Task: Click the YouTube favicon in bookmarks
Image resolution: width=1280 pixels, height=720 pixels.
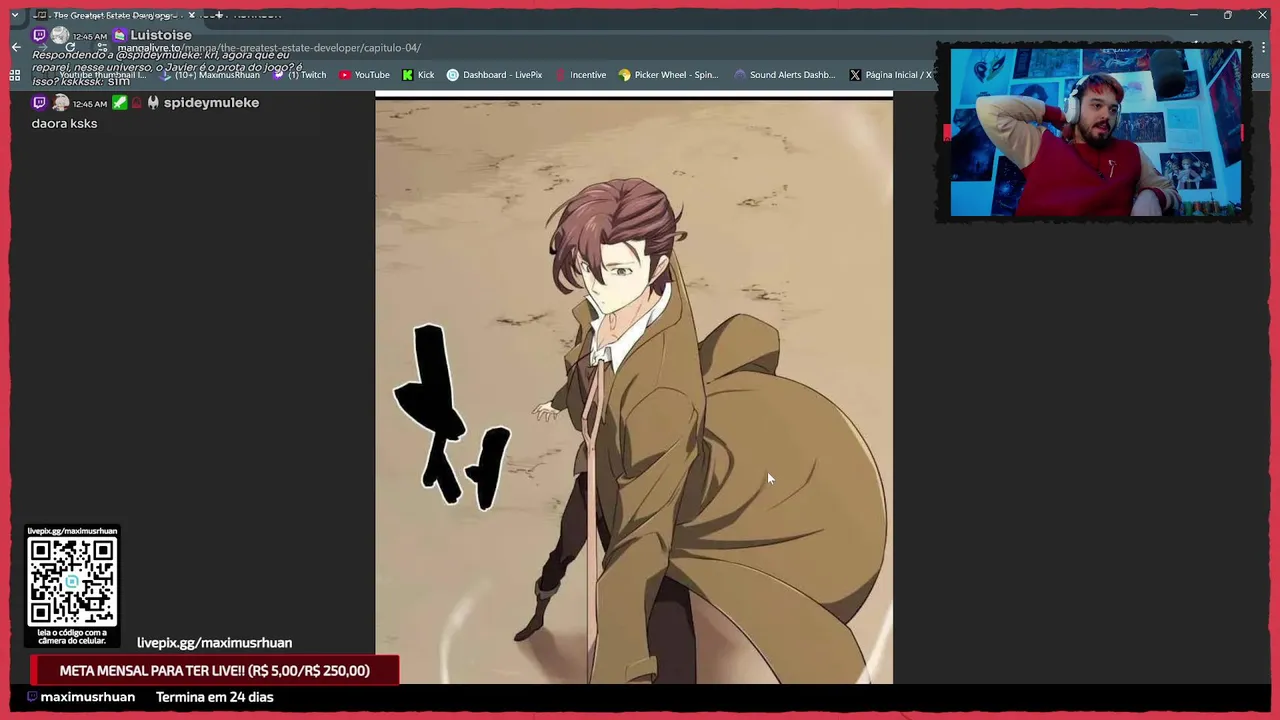Action: pos(345,75)
